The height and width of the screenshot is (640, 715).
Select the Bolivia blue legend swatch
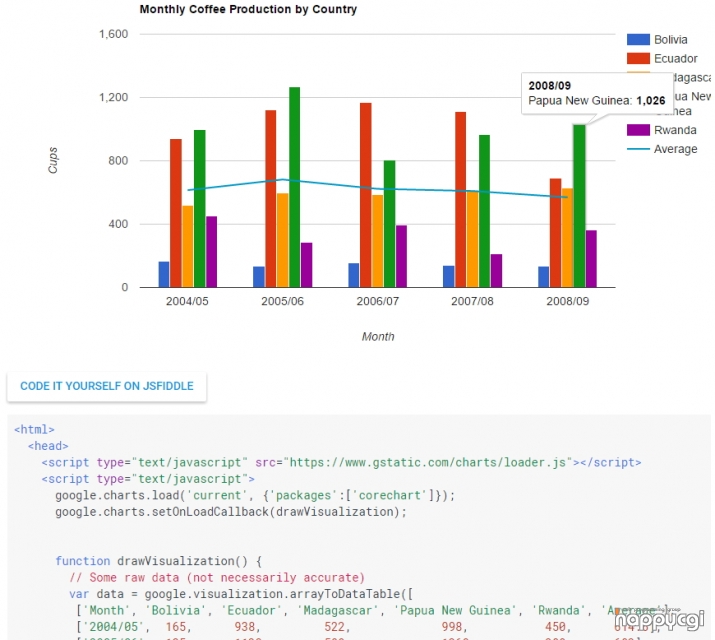(x=638, y=40)
